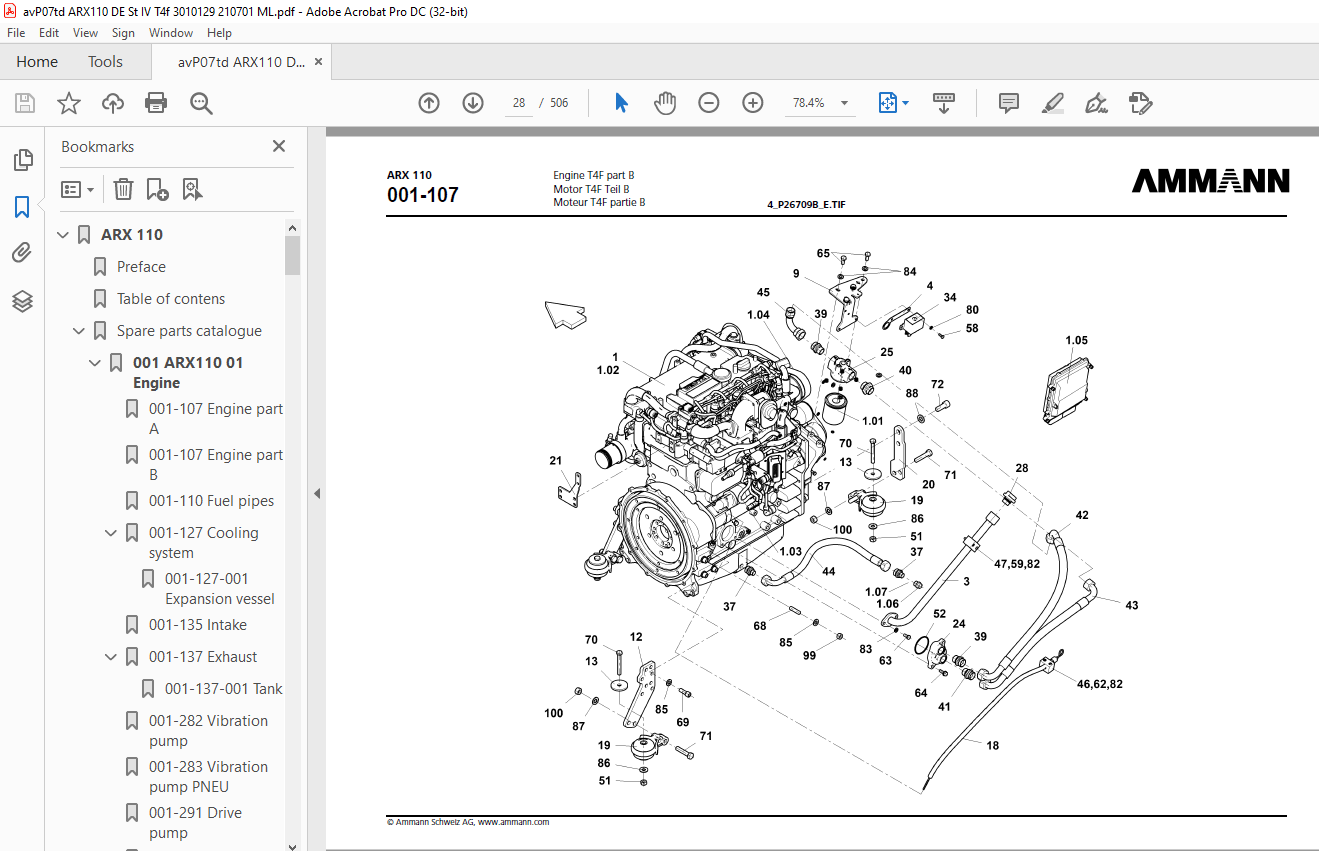1319x851 pixels.
Task: Open the Table of contens bookmark
Action: [171, 299]
